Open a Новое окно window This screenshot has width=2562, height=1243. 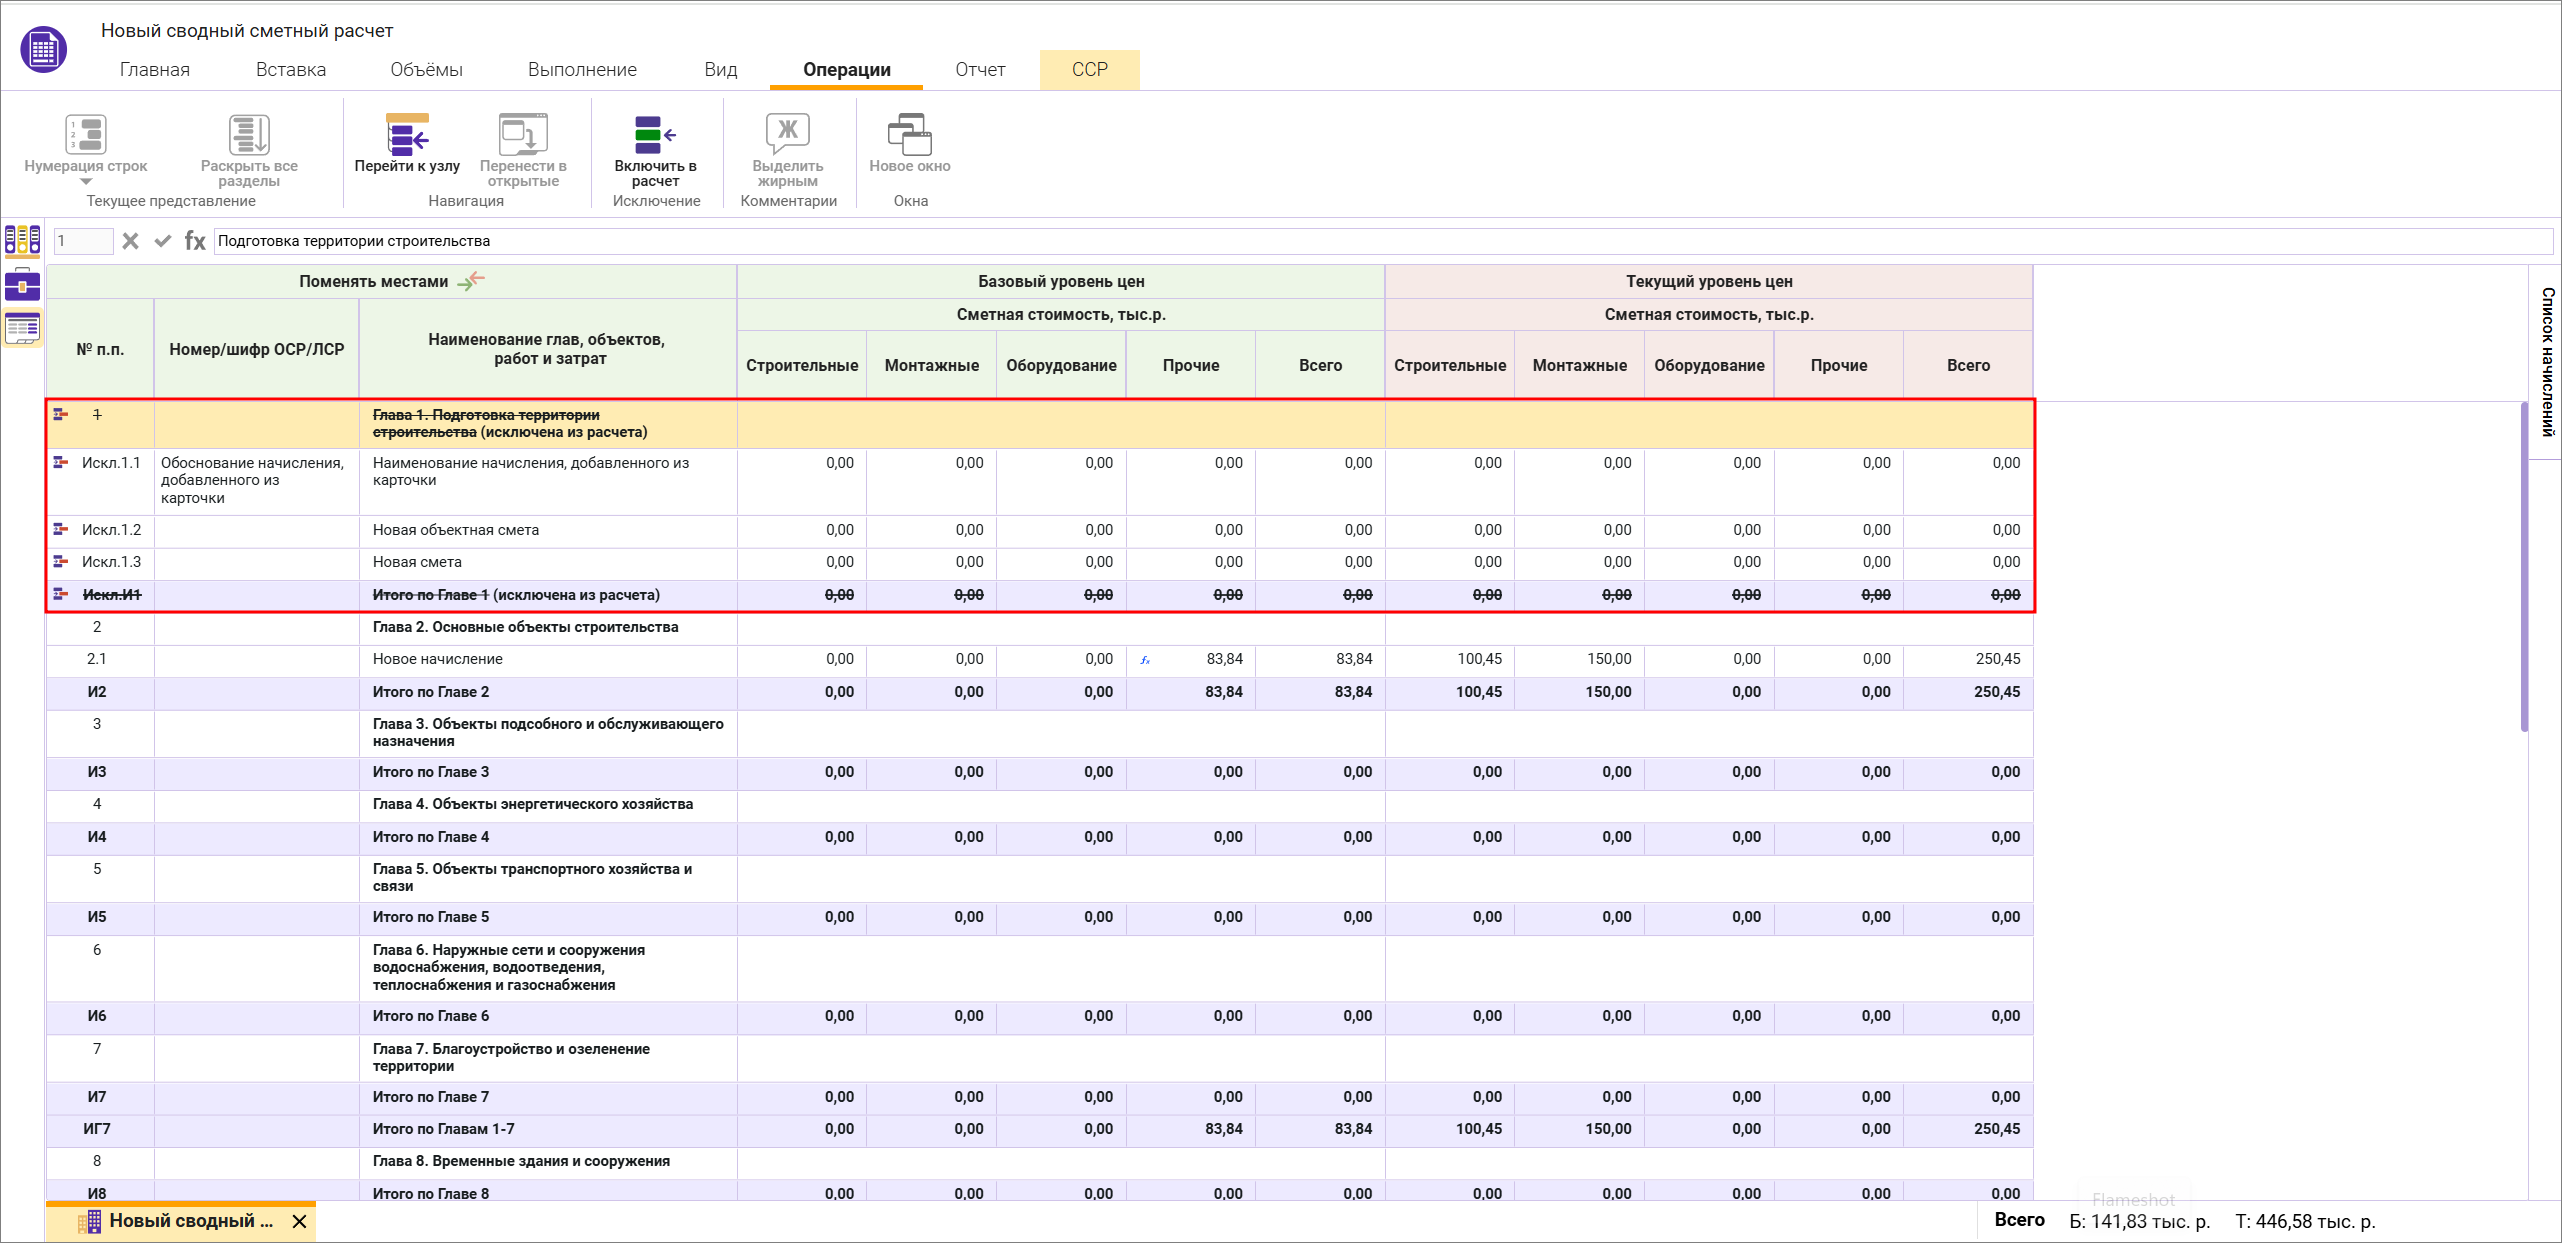tap(909, 136)
